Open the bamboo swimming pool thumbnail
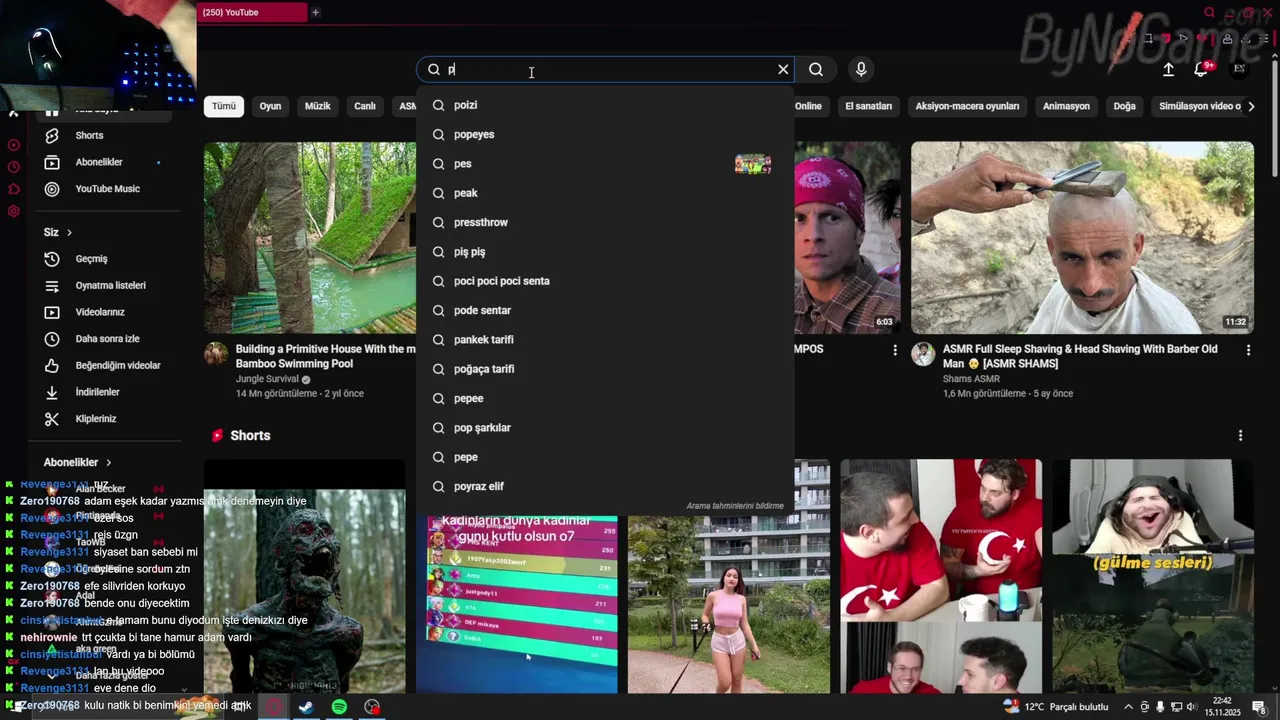The image size is (1280, 720). tap(310, 237)
